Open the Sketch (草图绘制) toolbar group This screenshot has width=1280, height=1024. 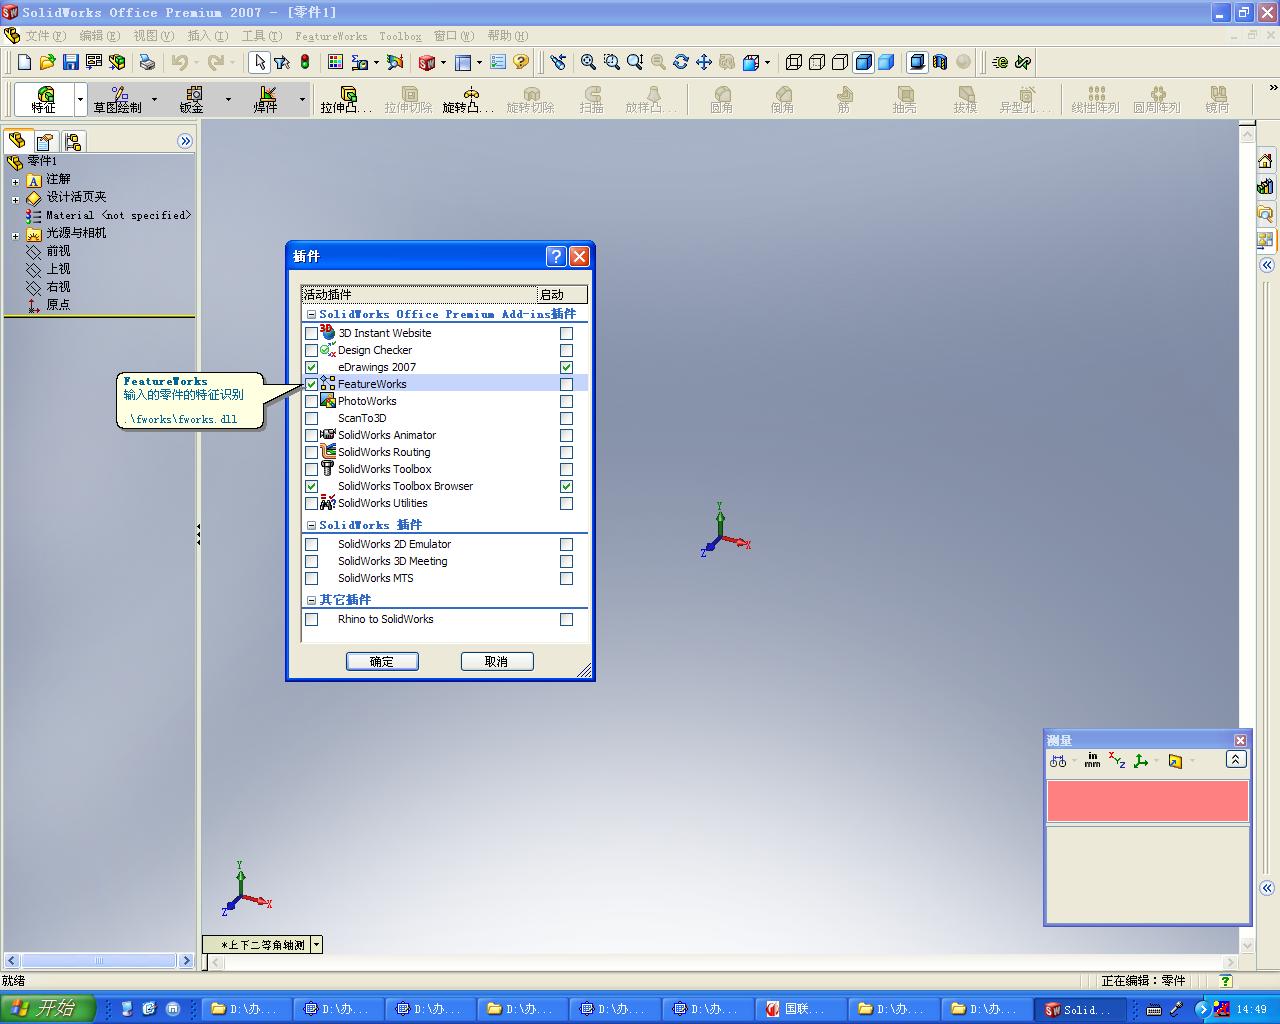[x=118, y=100]
